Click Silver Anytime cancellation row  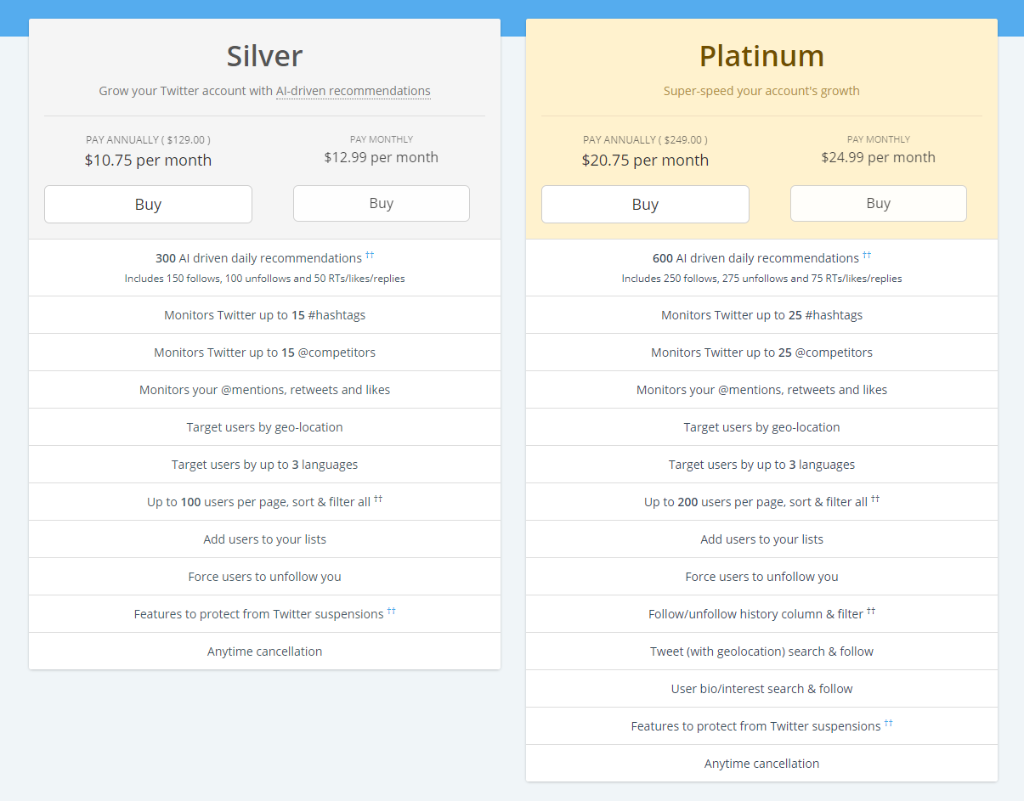point(264,652)
